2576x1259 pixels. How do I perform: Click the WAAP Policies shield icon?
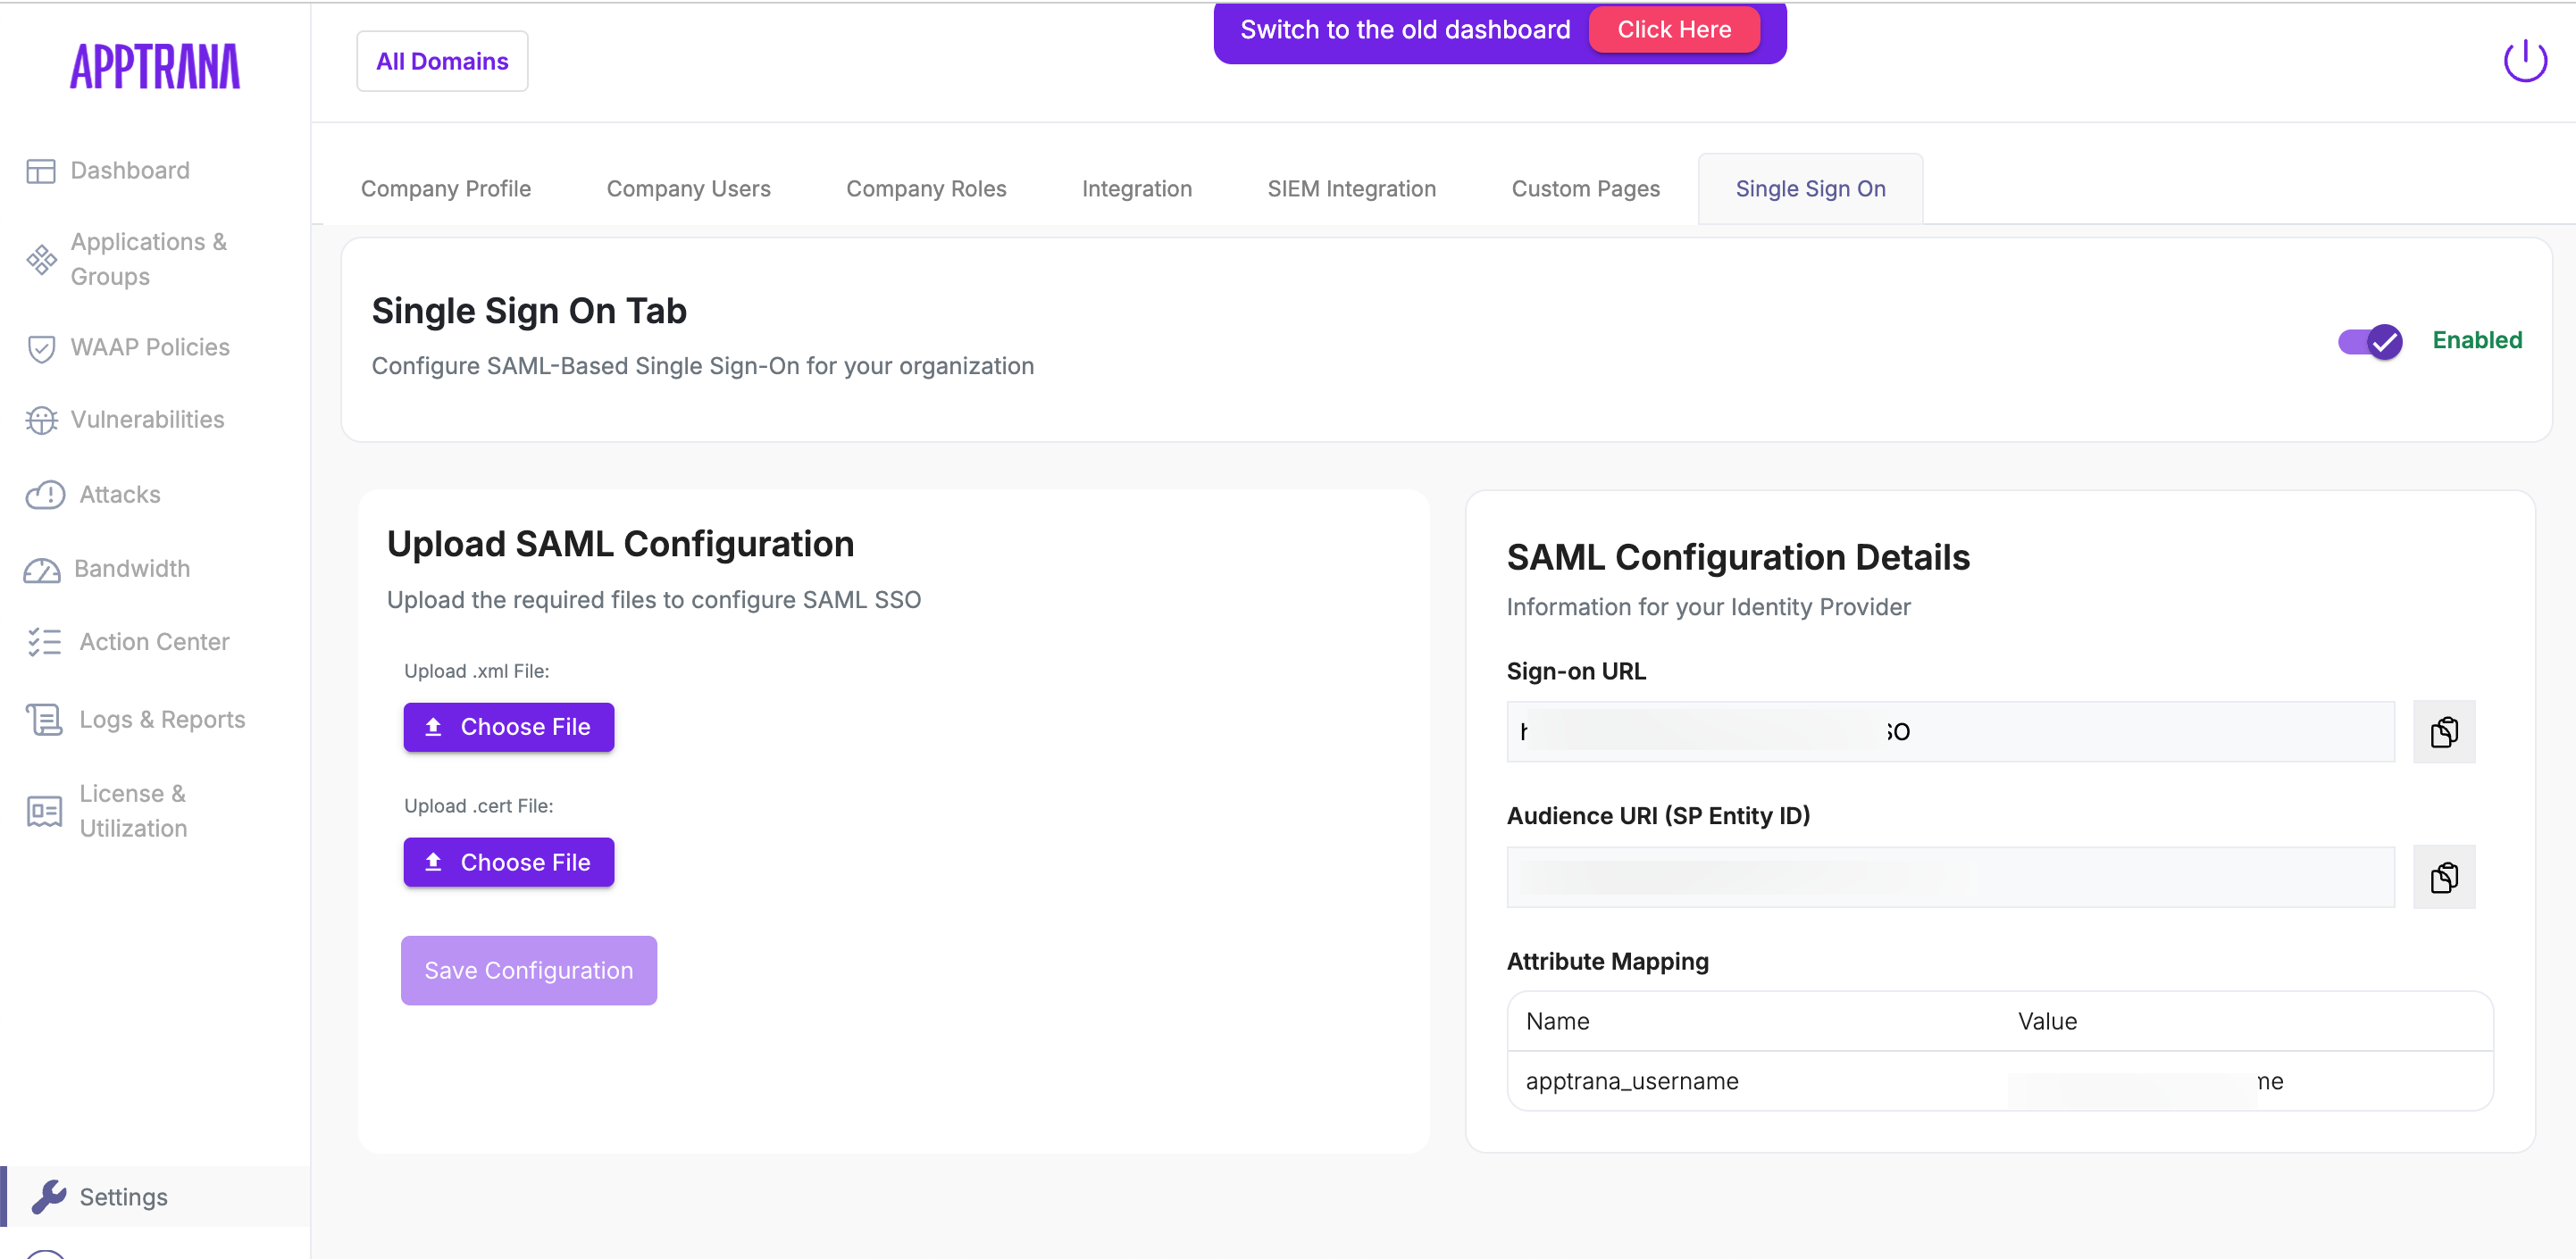click(41, 348)
